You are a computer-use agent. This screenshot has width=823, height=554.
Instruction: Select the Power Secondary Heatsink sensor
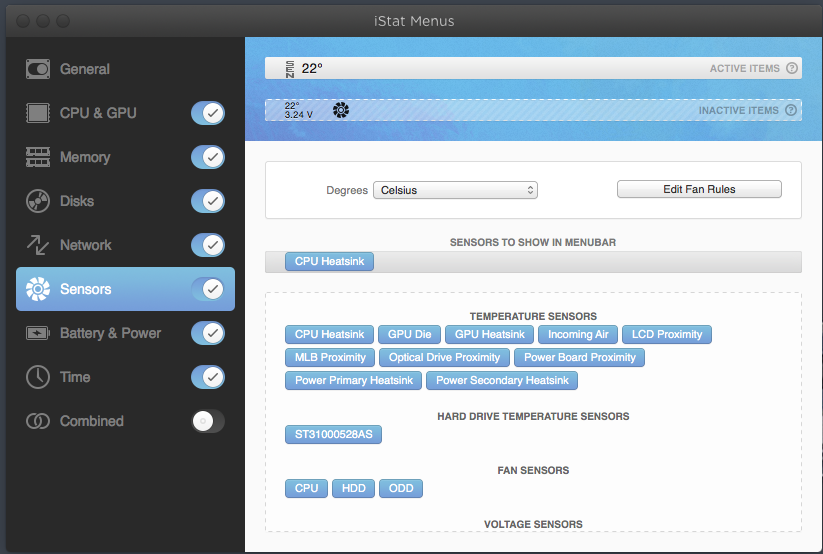tap(502, 381)
